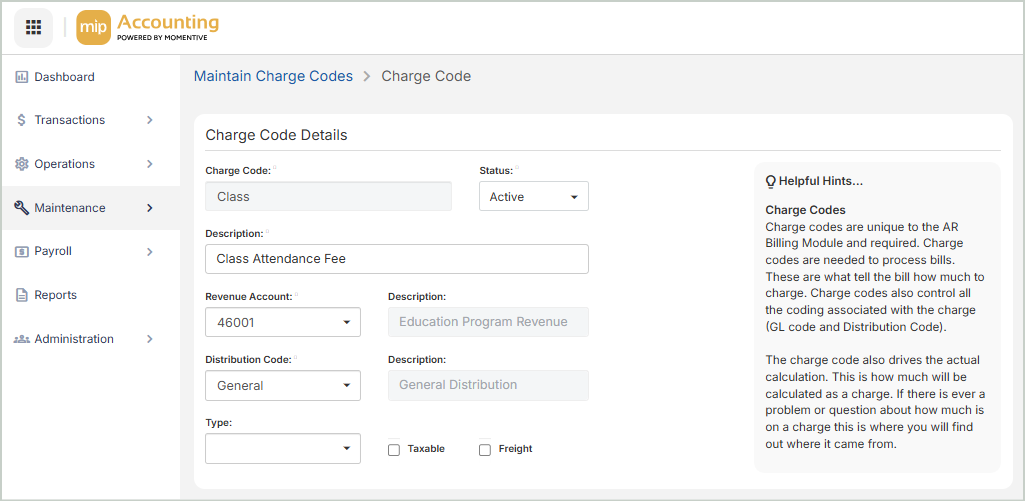Tick the Freight checkbox

[485, 450]
